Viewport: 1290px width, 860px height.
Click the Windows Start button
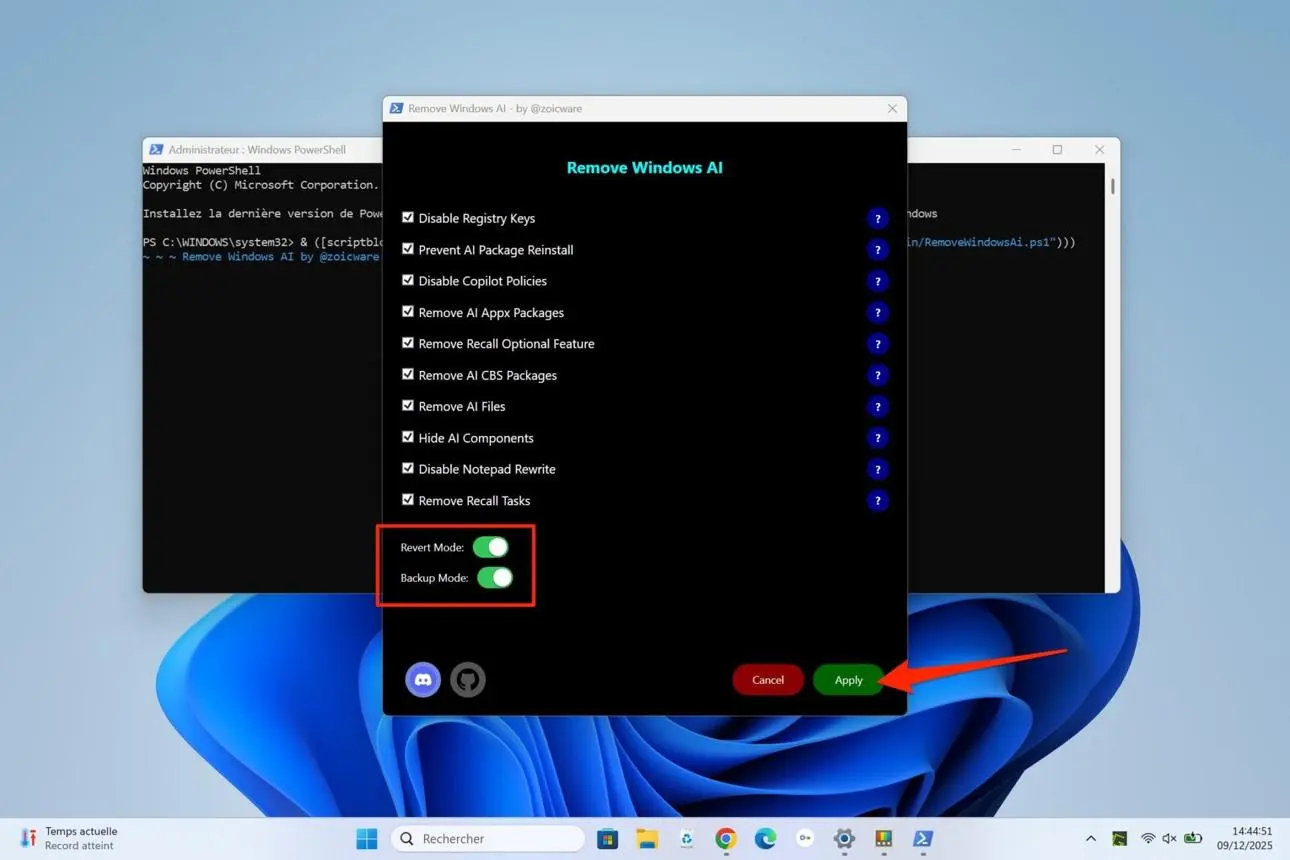coord(367,839)
